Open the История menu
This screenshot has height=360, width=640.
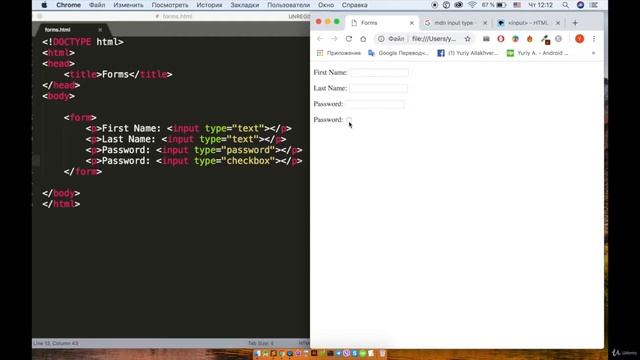pos(209,5)
